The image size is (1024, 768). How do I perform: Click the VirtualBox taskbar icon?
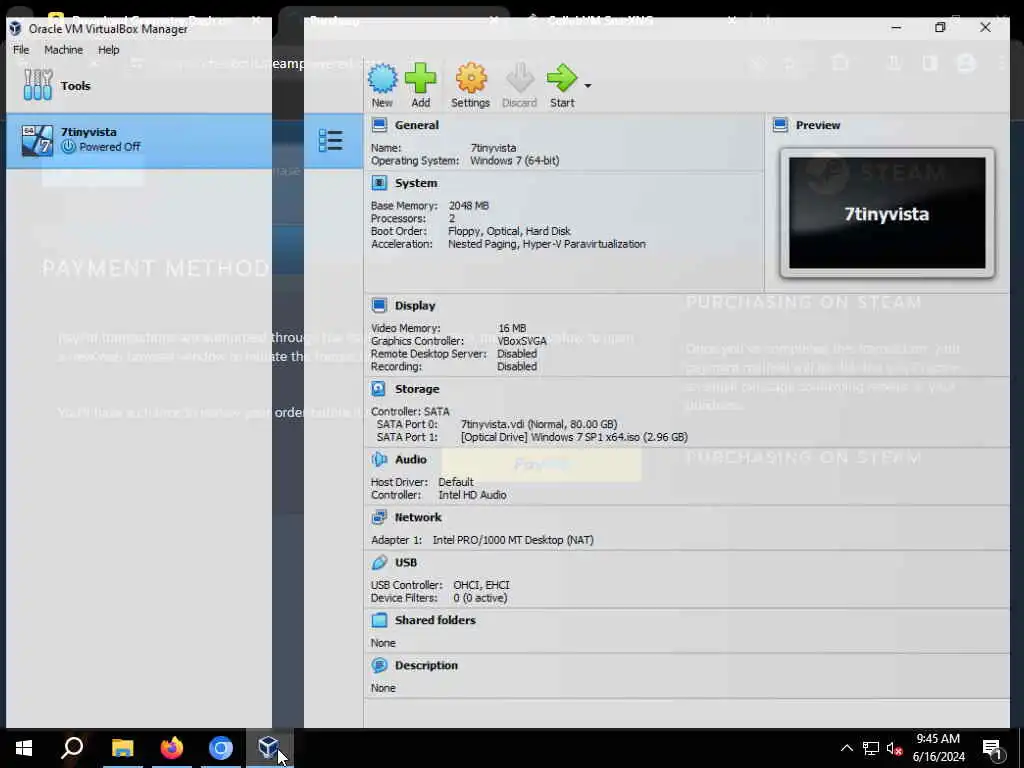pos(269,748)
